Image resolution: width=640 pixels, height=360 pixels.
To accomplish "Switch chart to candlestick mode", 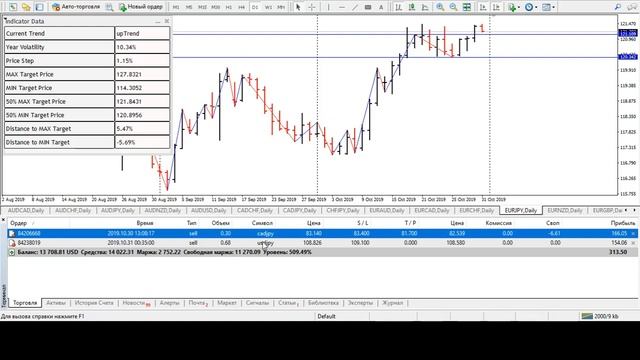I will tap(412, 7).
